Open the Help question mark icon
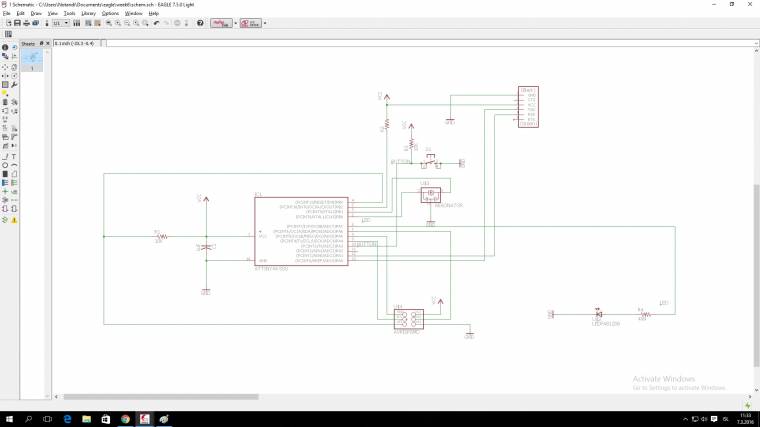760x427 pixels. tap(200, 23)
